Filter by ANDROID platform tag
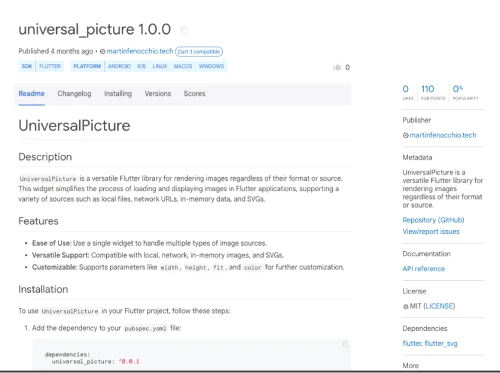This screenshot has width=500, height=373. (x=119, y=66)
